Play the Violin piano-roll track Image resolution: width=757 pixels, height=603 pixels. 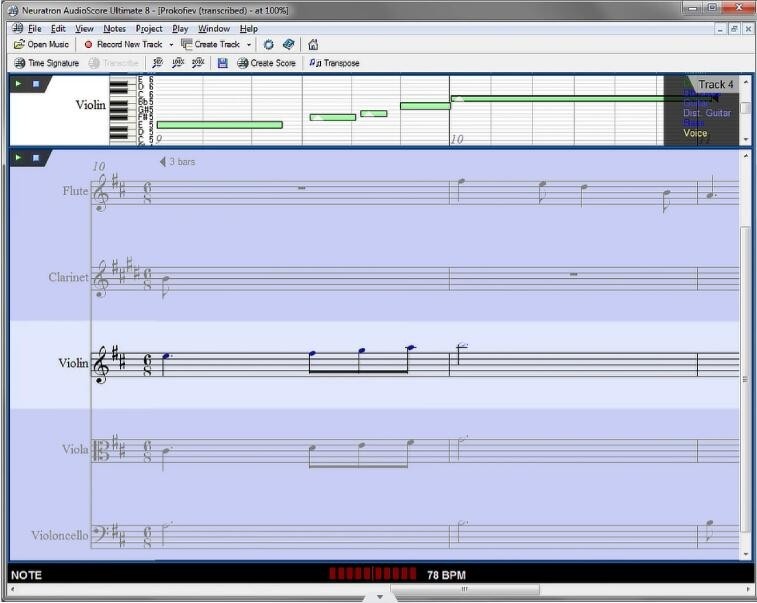pyautogui.click(x=18, y=84)
